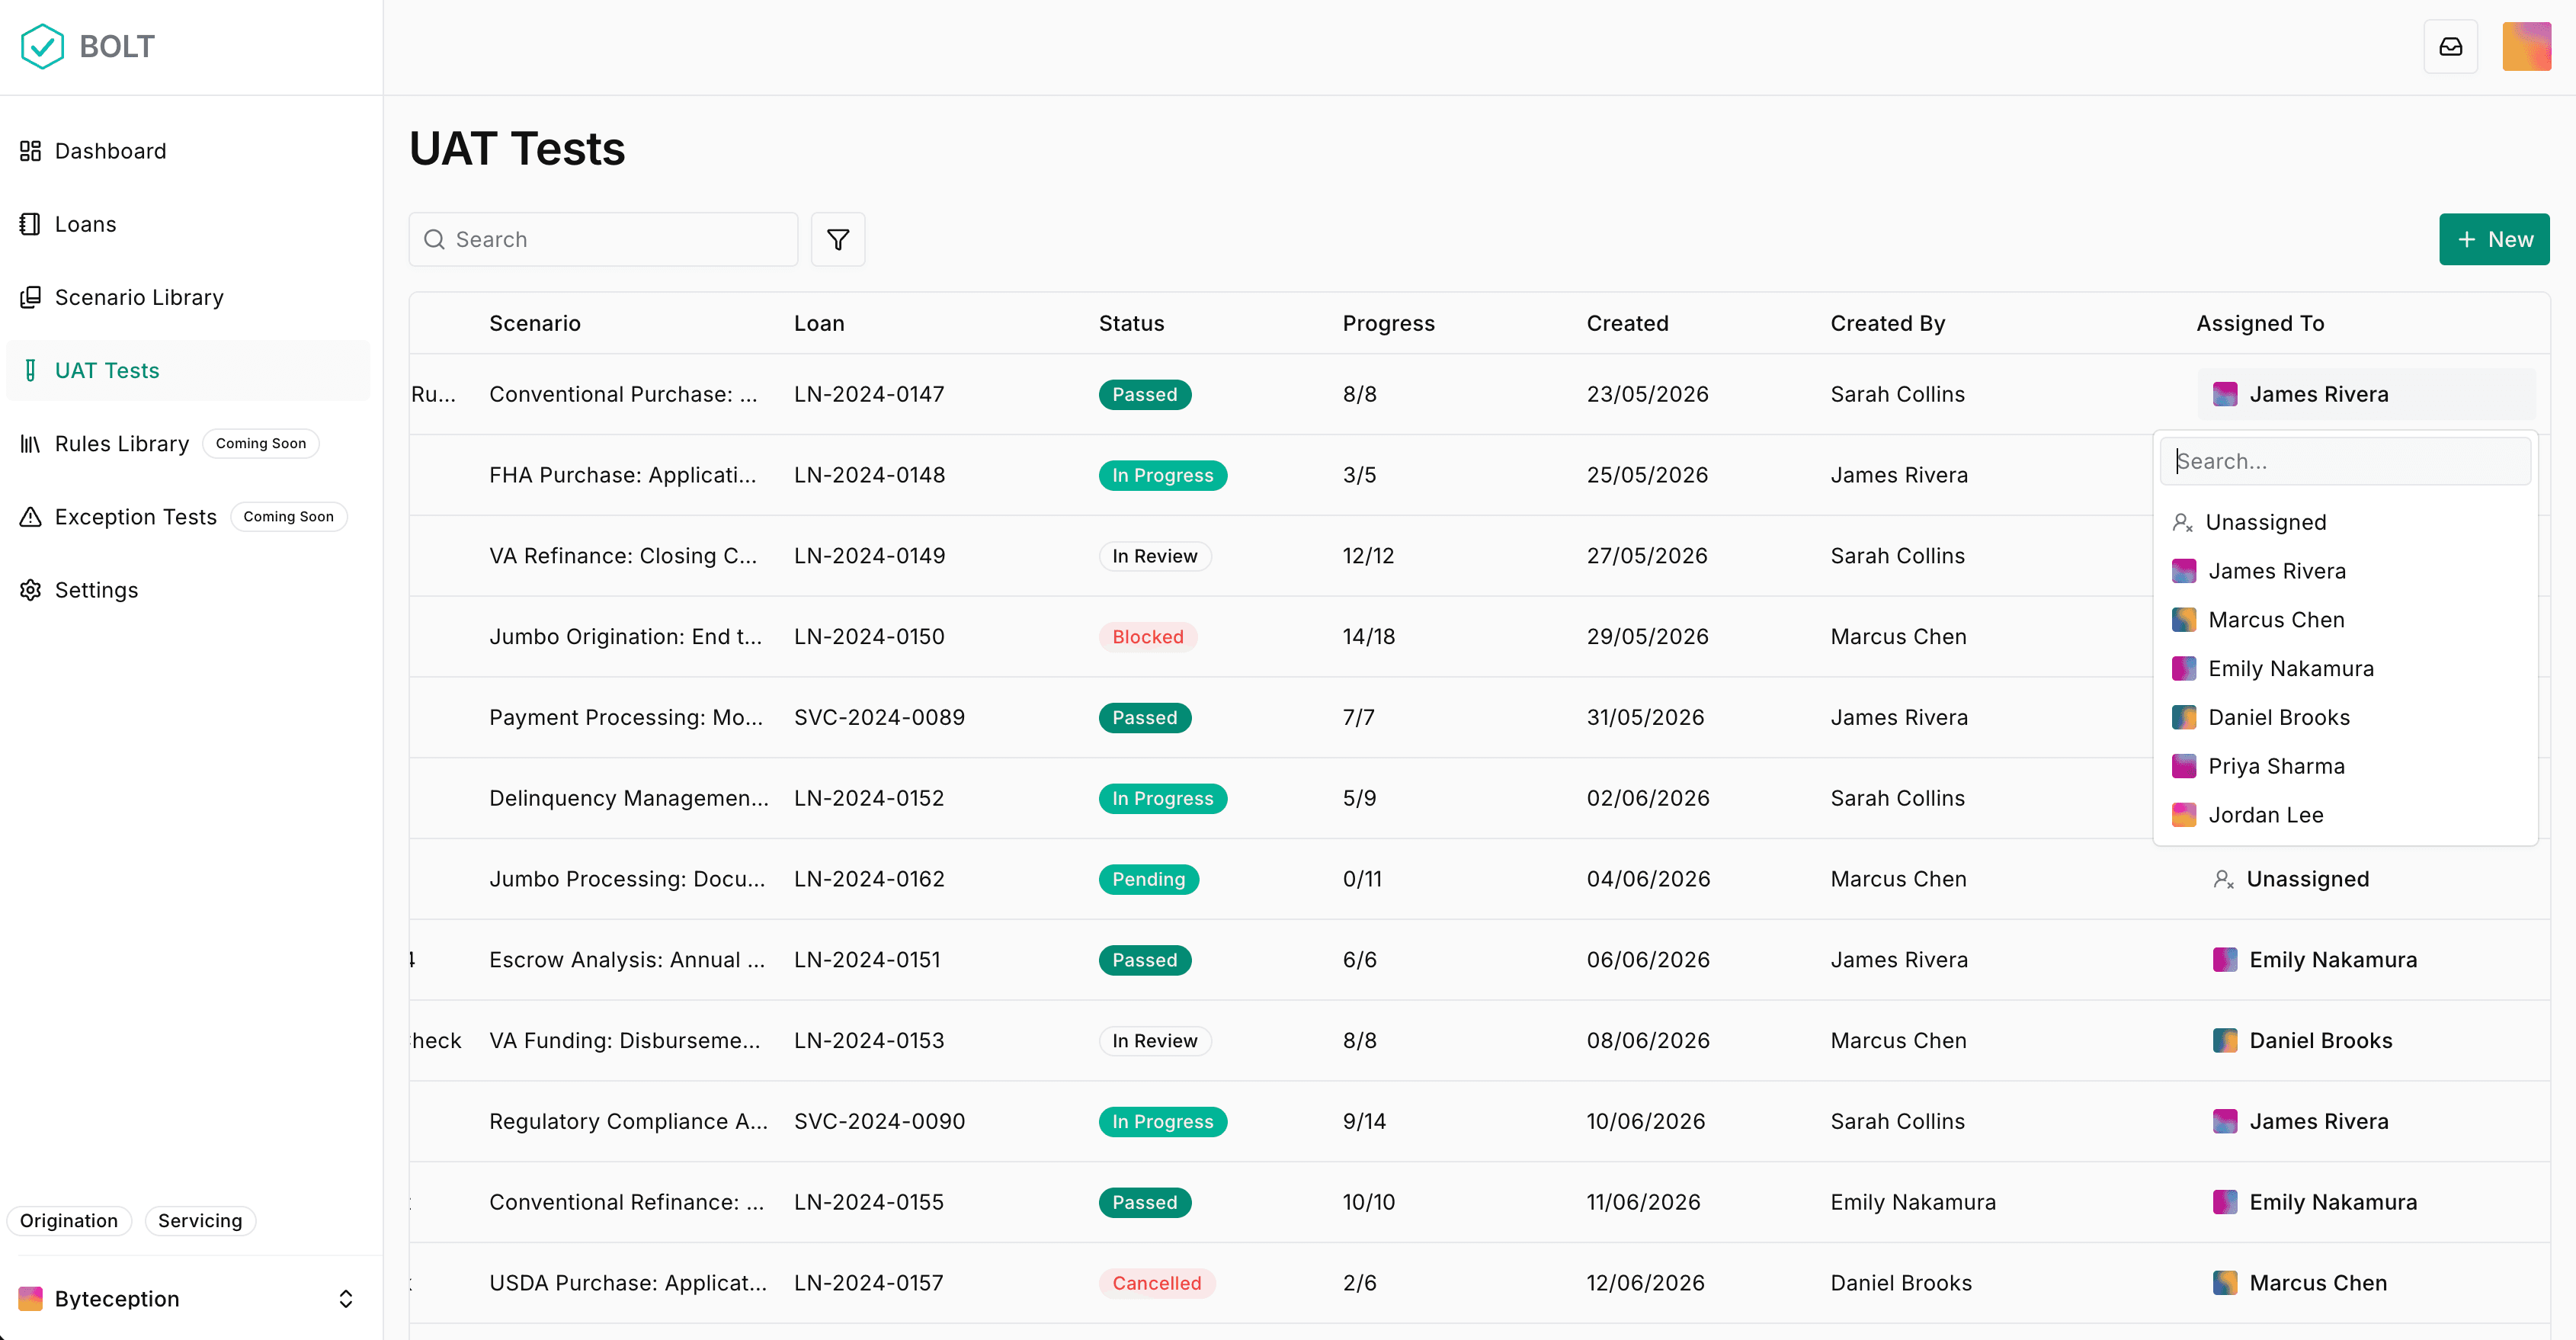Open Emily Nakamura assignee for LN-2024-0151
2576x1340 pixels.
tap(2366, 959)
